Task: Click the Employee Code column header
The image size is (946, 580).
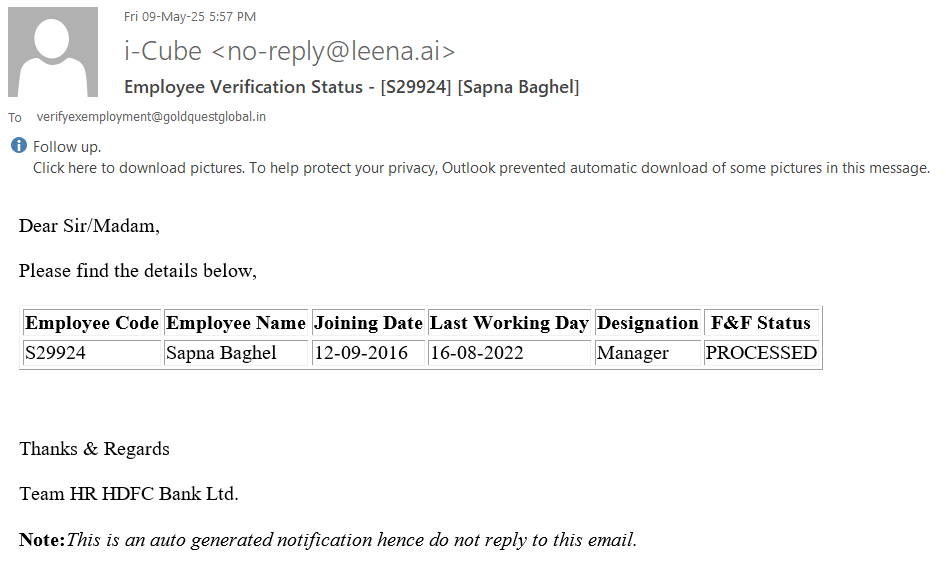Action: point(92,323)
